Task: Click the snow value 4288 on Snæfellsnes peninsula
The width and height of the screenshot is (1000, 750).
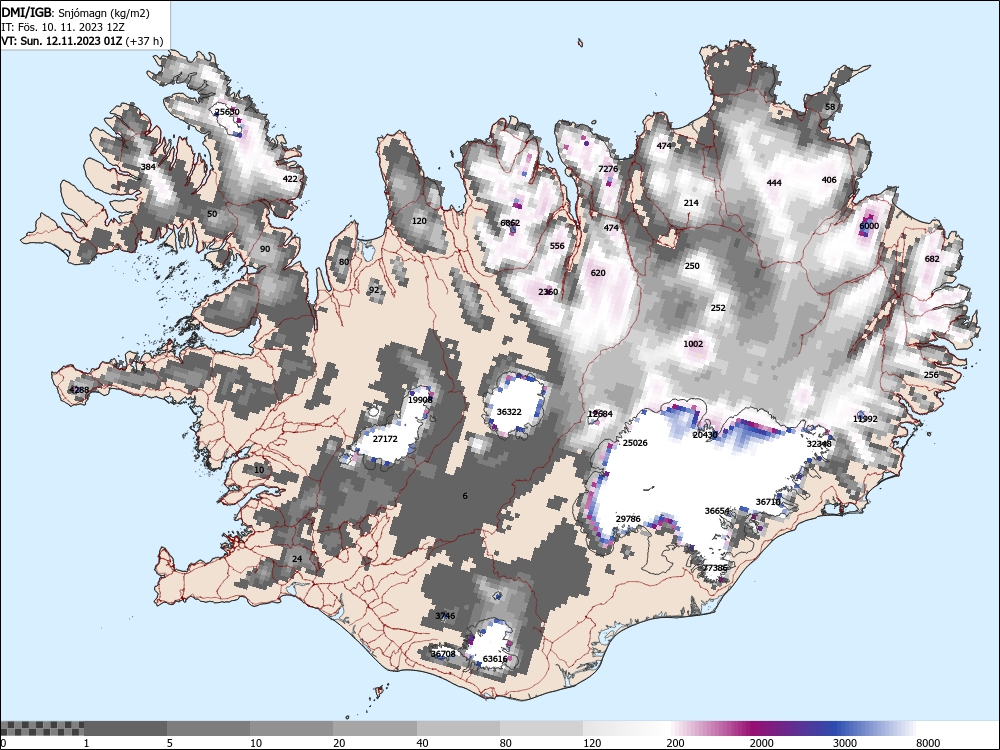Action: 80,390
